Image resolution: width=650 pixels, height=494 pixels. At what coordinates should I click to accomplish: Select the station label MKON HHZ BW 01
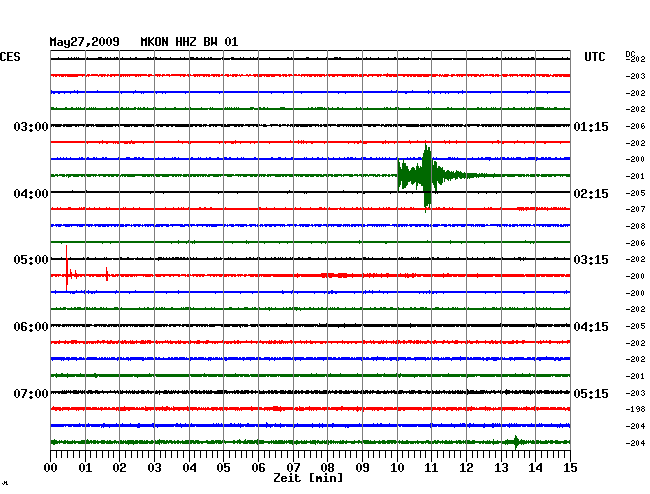[x=189, y=42]
